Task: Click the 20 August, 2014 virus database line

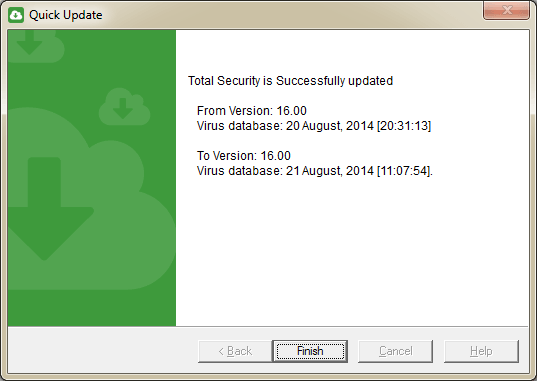Action: pos(314,126)
